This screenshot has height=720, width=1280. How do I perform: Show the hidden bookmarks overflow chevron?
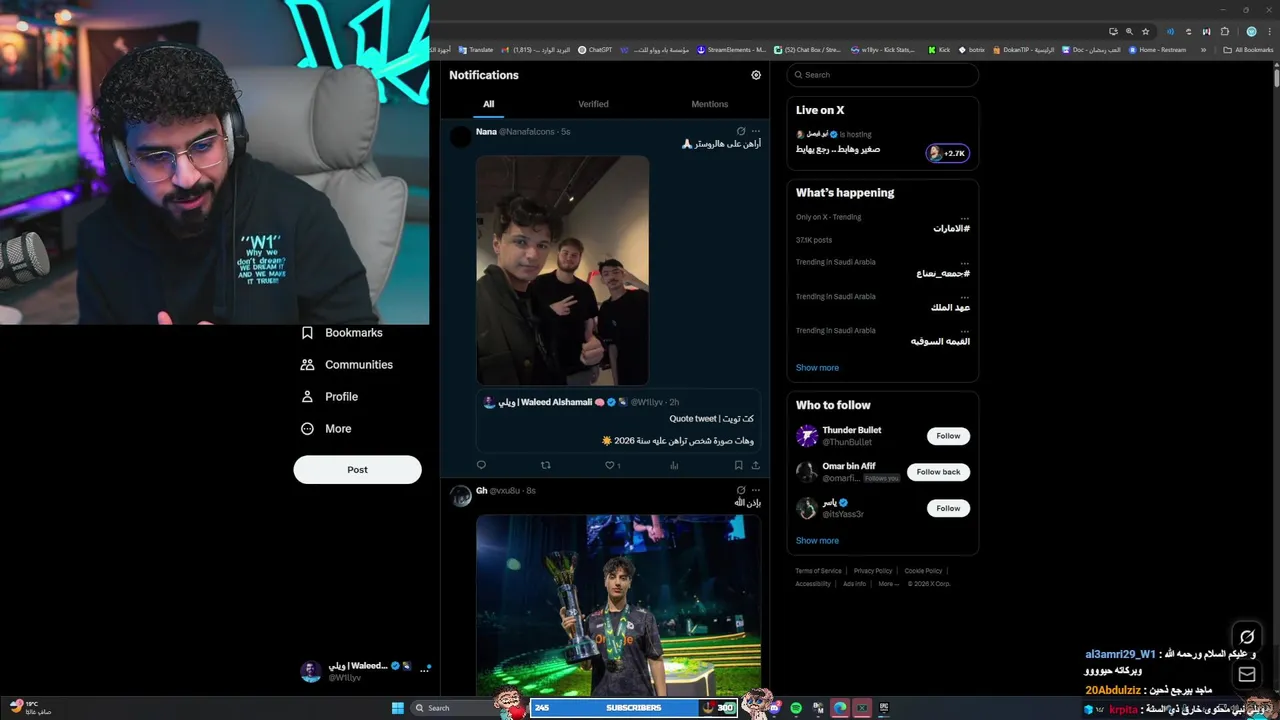click(x=1203, y=50)
